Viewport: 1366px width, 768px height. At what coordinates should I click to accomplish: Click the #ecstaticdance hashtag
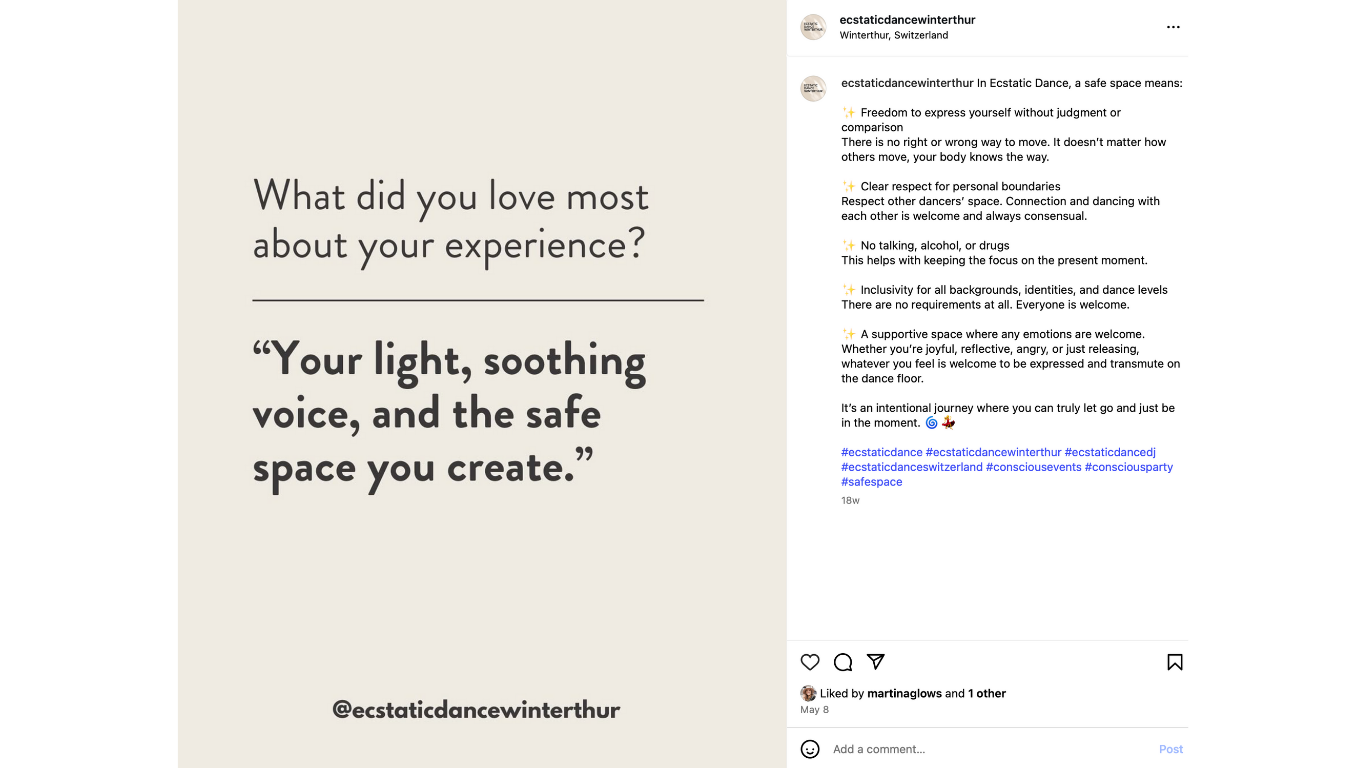pyautogui.click(x=881, y=452)
